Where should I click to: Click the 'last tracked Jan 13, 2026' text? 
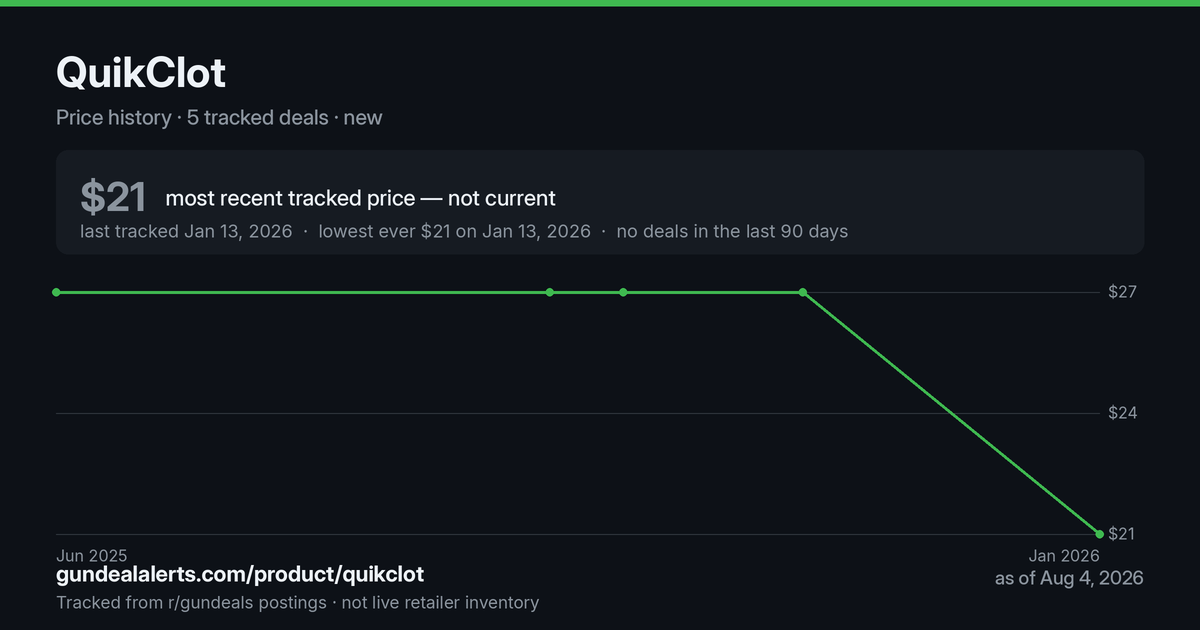[186, 231]
